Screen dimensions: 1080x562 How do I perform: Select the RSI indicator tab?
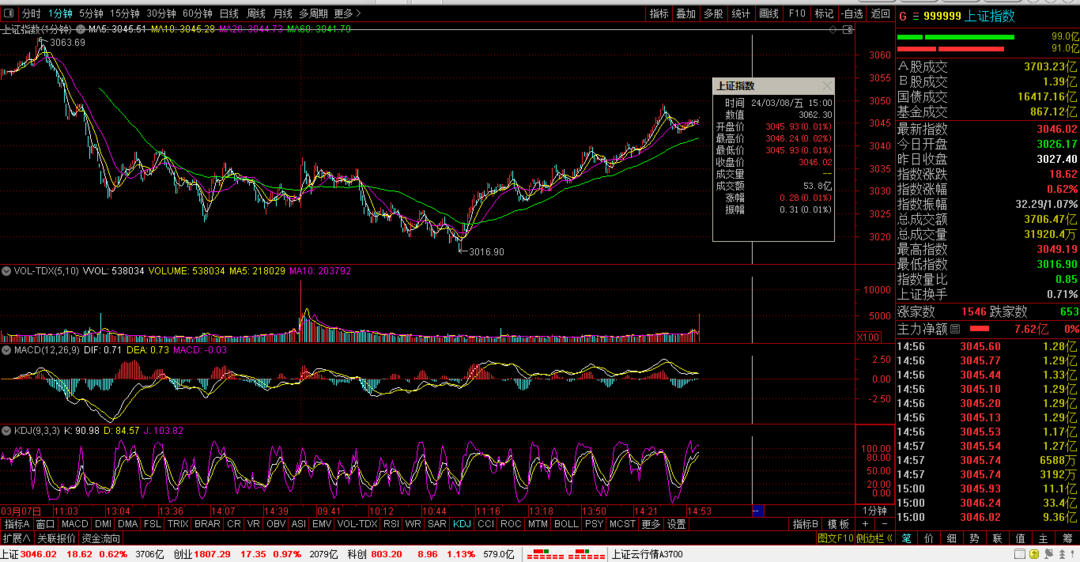click(x=391, y=524)
